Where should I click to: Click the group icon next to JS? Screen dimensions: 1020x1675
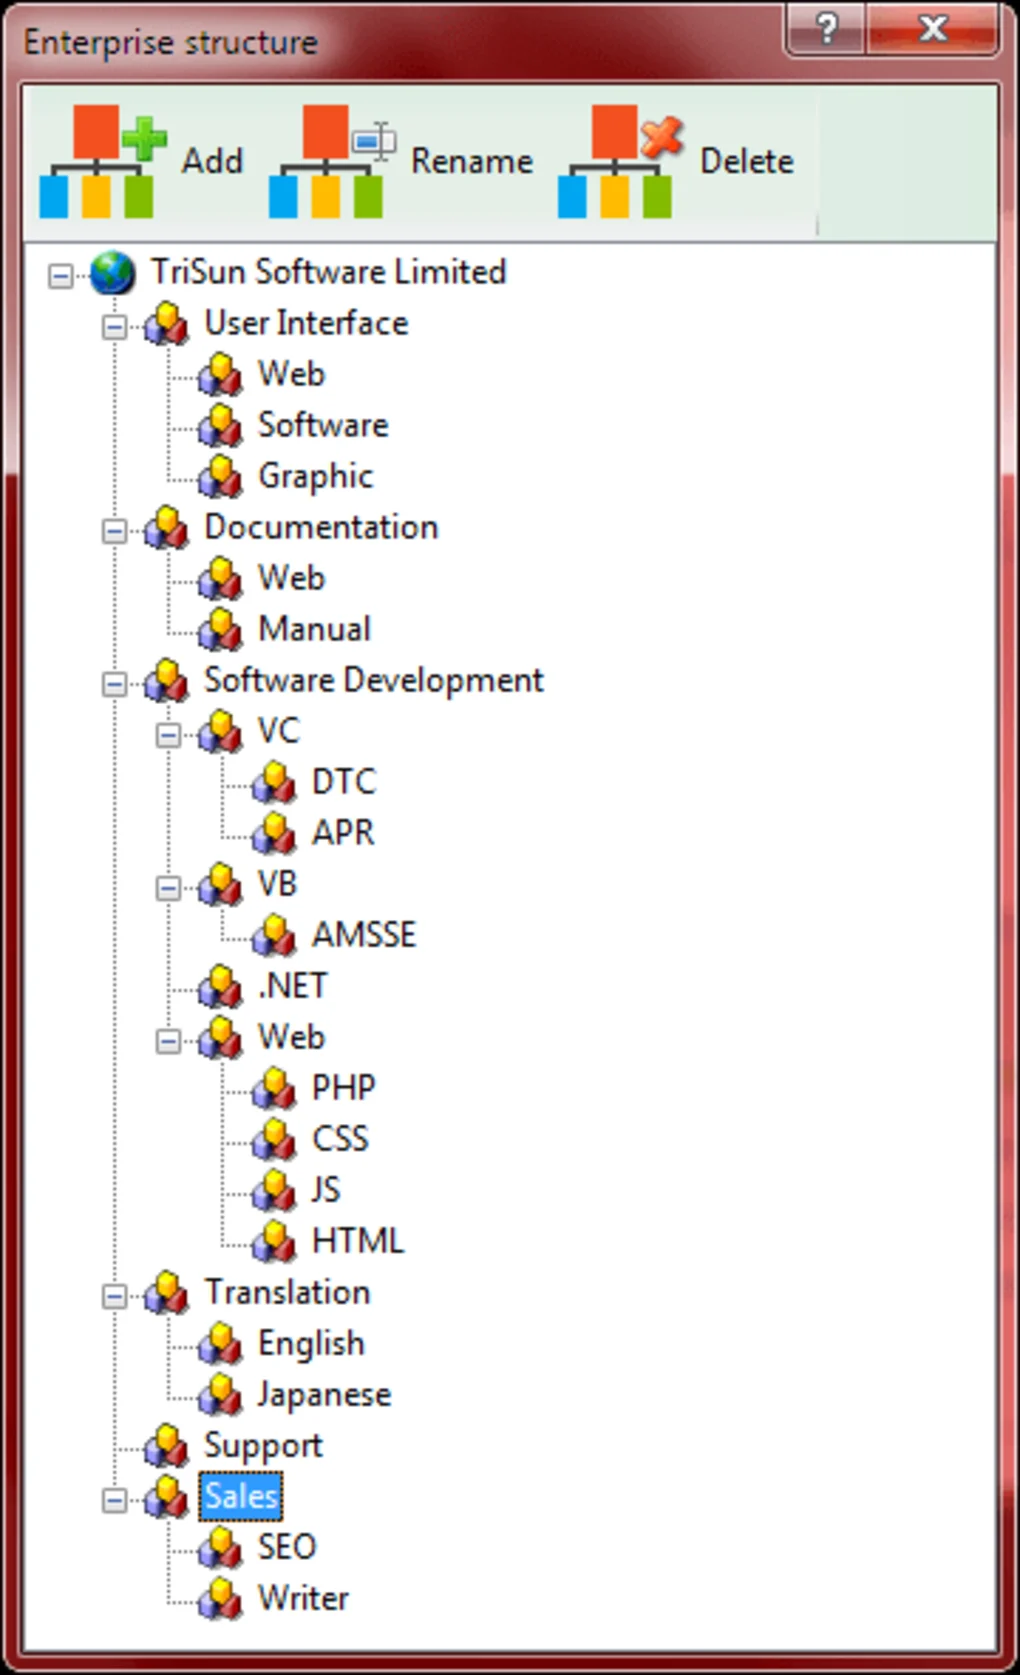tap(274, 1191)
